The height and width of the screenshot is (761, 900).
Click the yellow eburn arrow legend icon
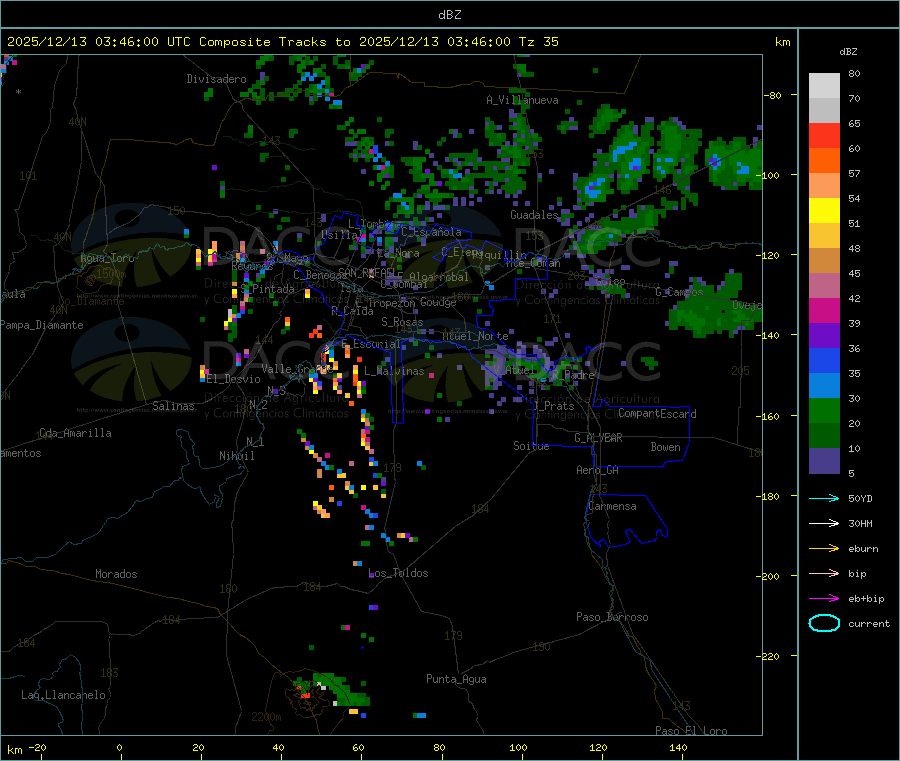point(824,548)
